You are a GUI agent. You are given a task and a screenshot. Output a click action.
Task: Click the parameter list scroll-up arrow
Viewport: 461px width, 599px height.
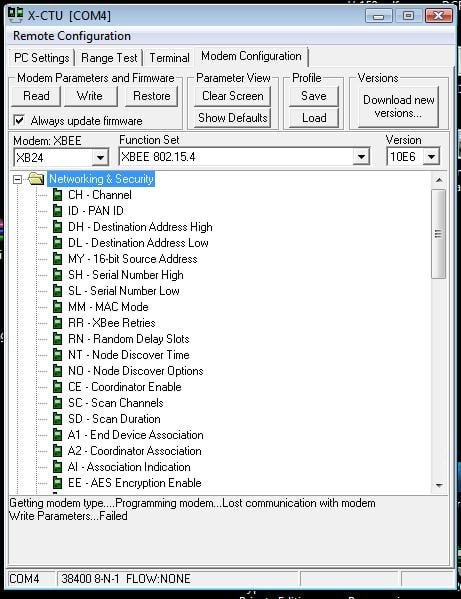439,180
